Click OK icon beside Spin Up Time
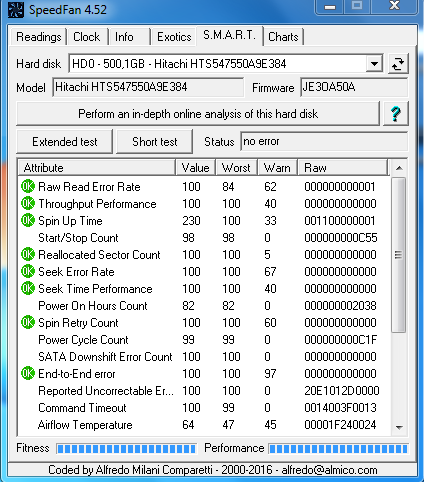The width and height of the screenshot is (424, 482). (x=28, y=220)
